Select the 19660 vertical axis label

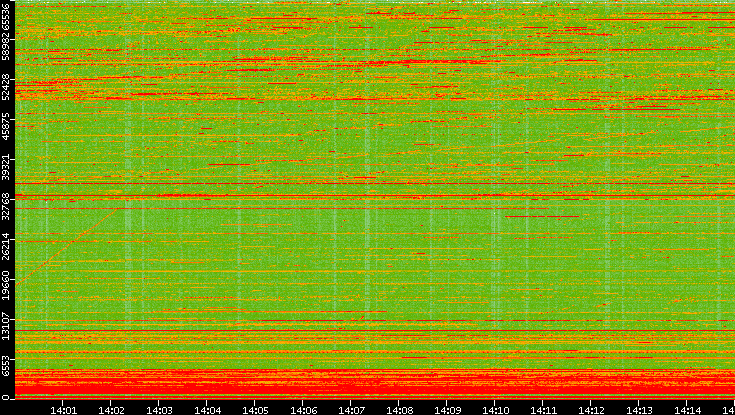(5, 284)
